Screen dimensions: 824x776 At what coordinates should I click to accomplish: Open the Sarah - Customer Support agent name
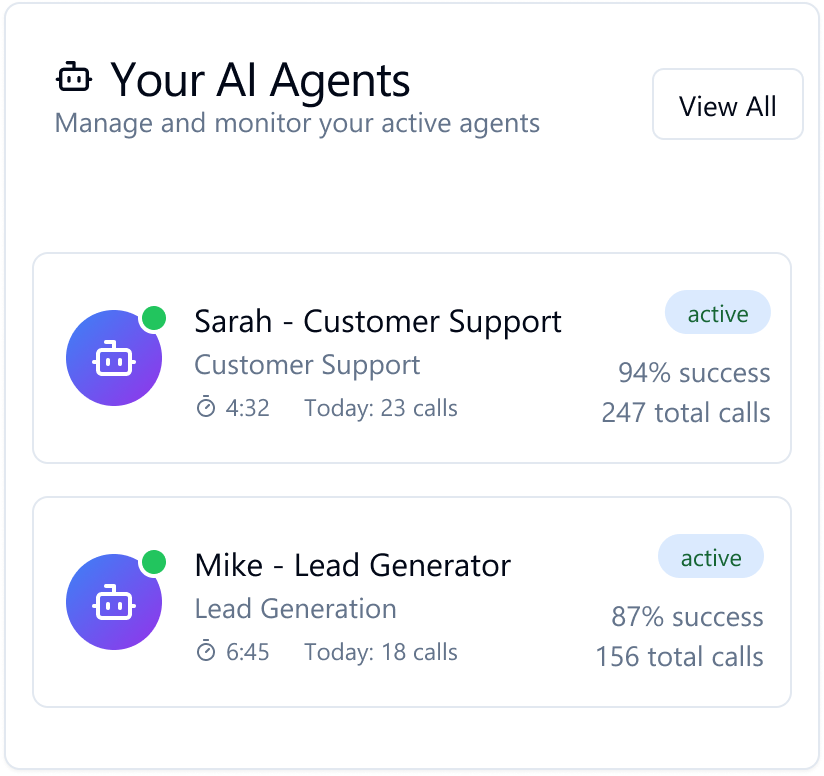click(x=378, y=322)
